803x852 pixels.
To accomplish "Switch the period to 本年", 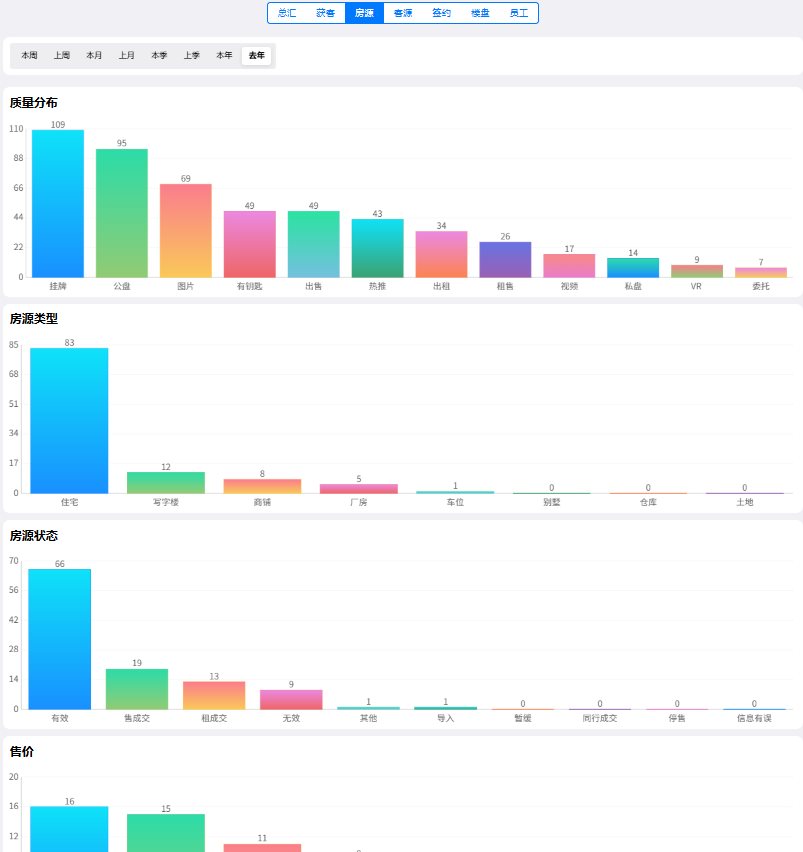I will [x=224, y=55].
